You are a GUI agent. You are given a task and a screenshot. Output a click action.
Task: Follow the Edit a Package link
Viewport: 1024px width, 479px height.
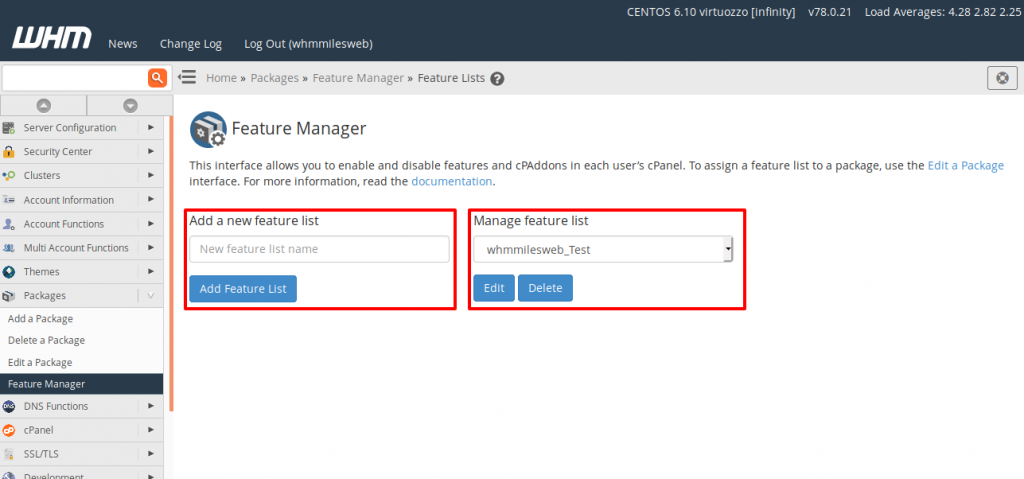[x=965, y=166]
